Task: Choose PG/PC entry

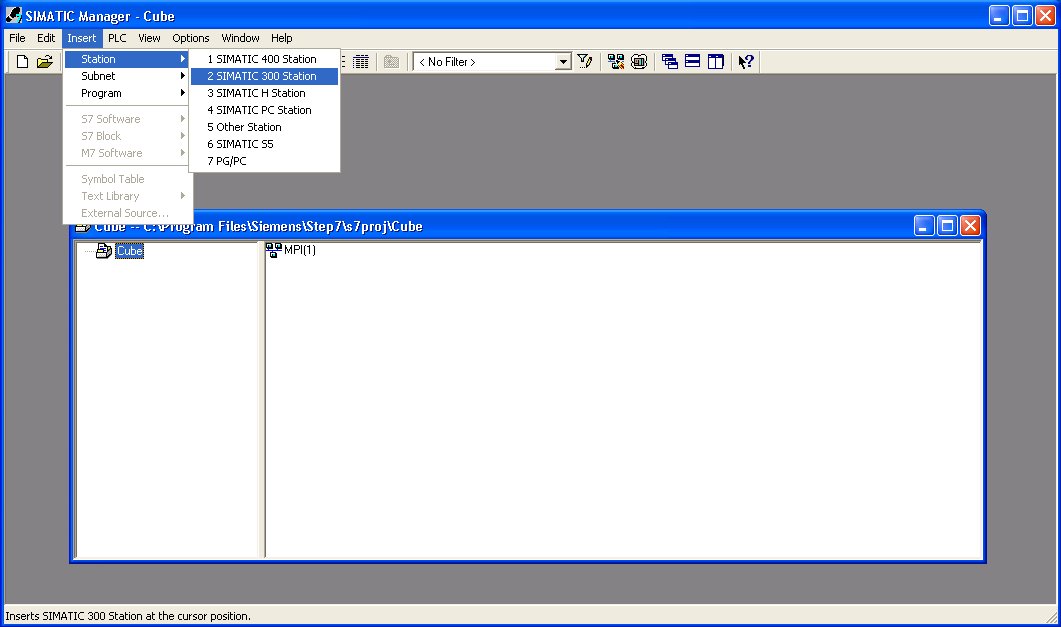Action: (x=264, y=161)
